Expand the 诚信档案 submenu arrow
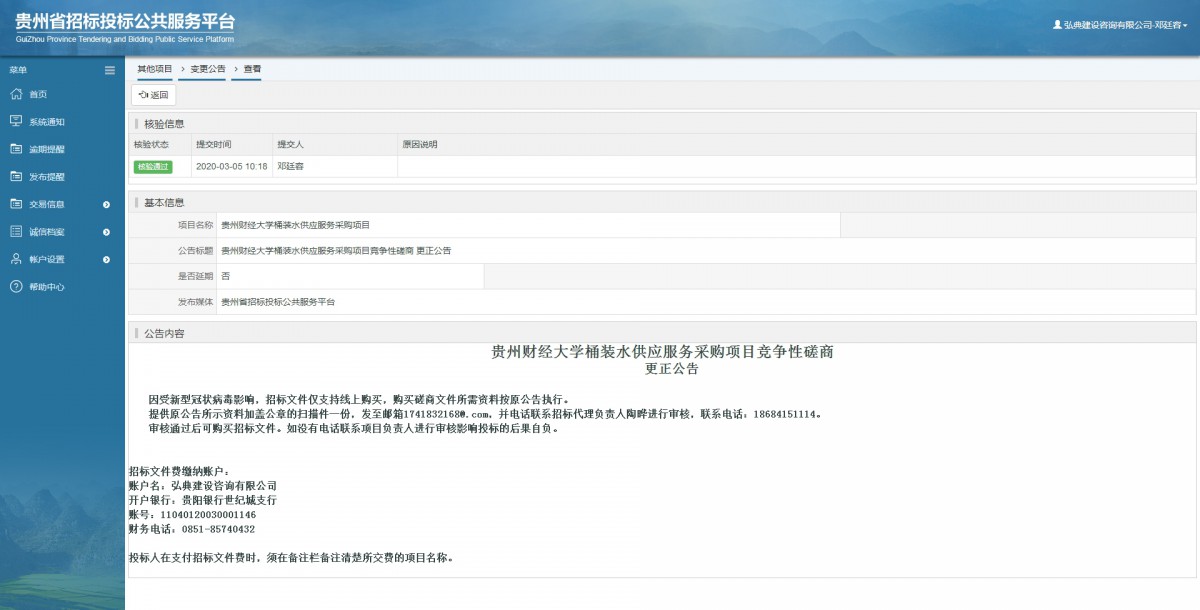This screenshot has height=610, width=1200. pyautogui.click(x=106, y=232)
